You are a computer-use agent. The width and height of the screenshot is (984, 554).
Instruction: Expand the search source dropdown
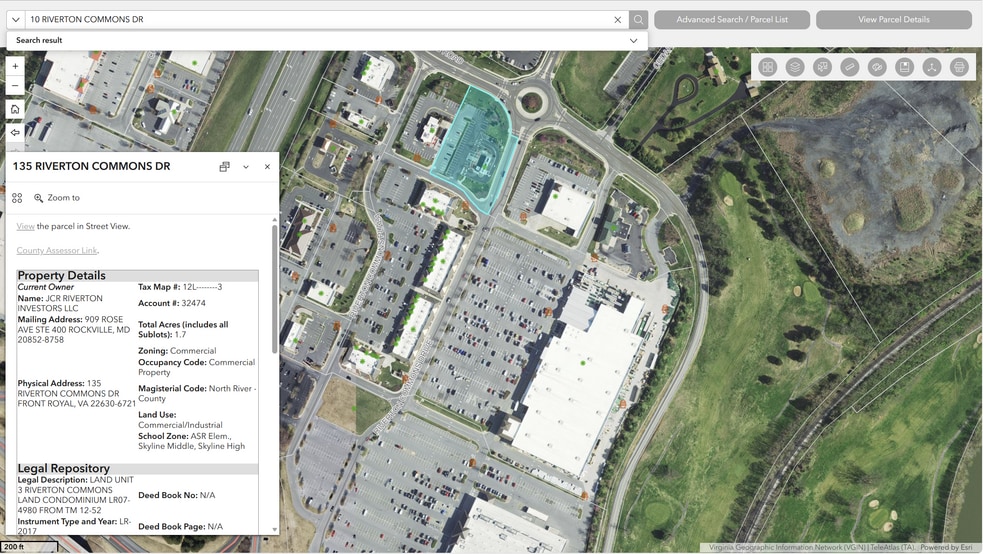pos(16,19)
